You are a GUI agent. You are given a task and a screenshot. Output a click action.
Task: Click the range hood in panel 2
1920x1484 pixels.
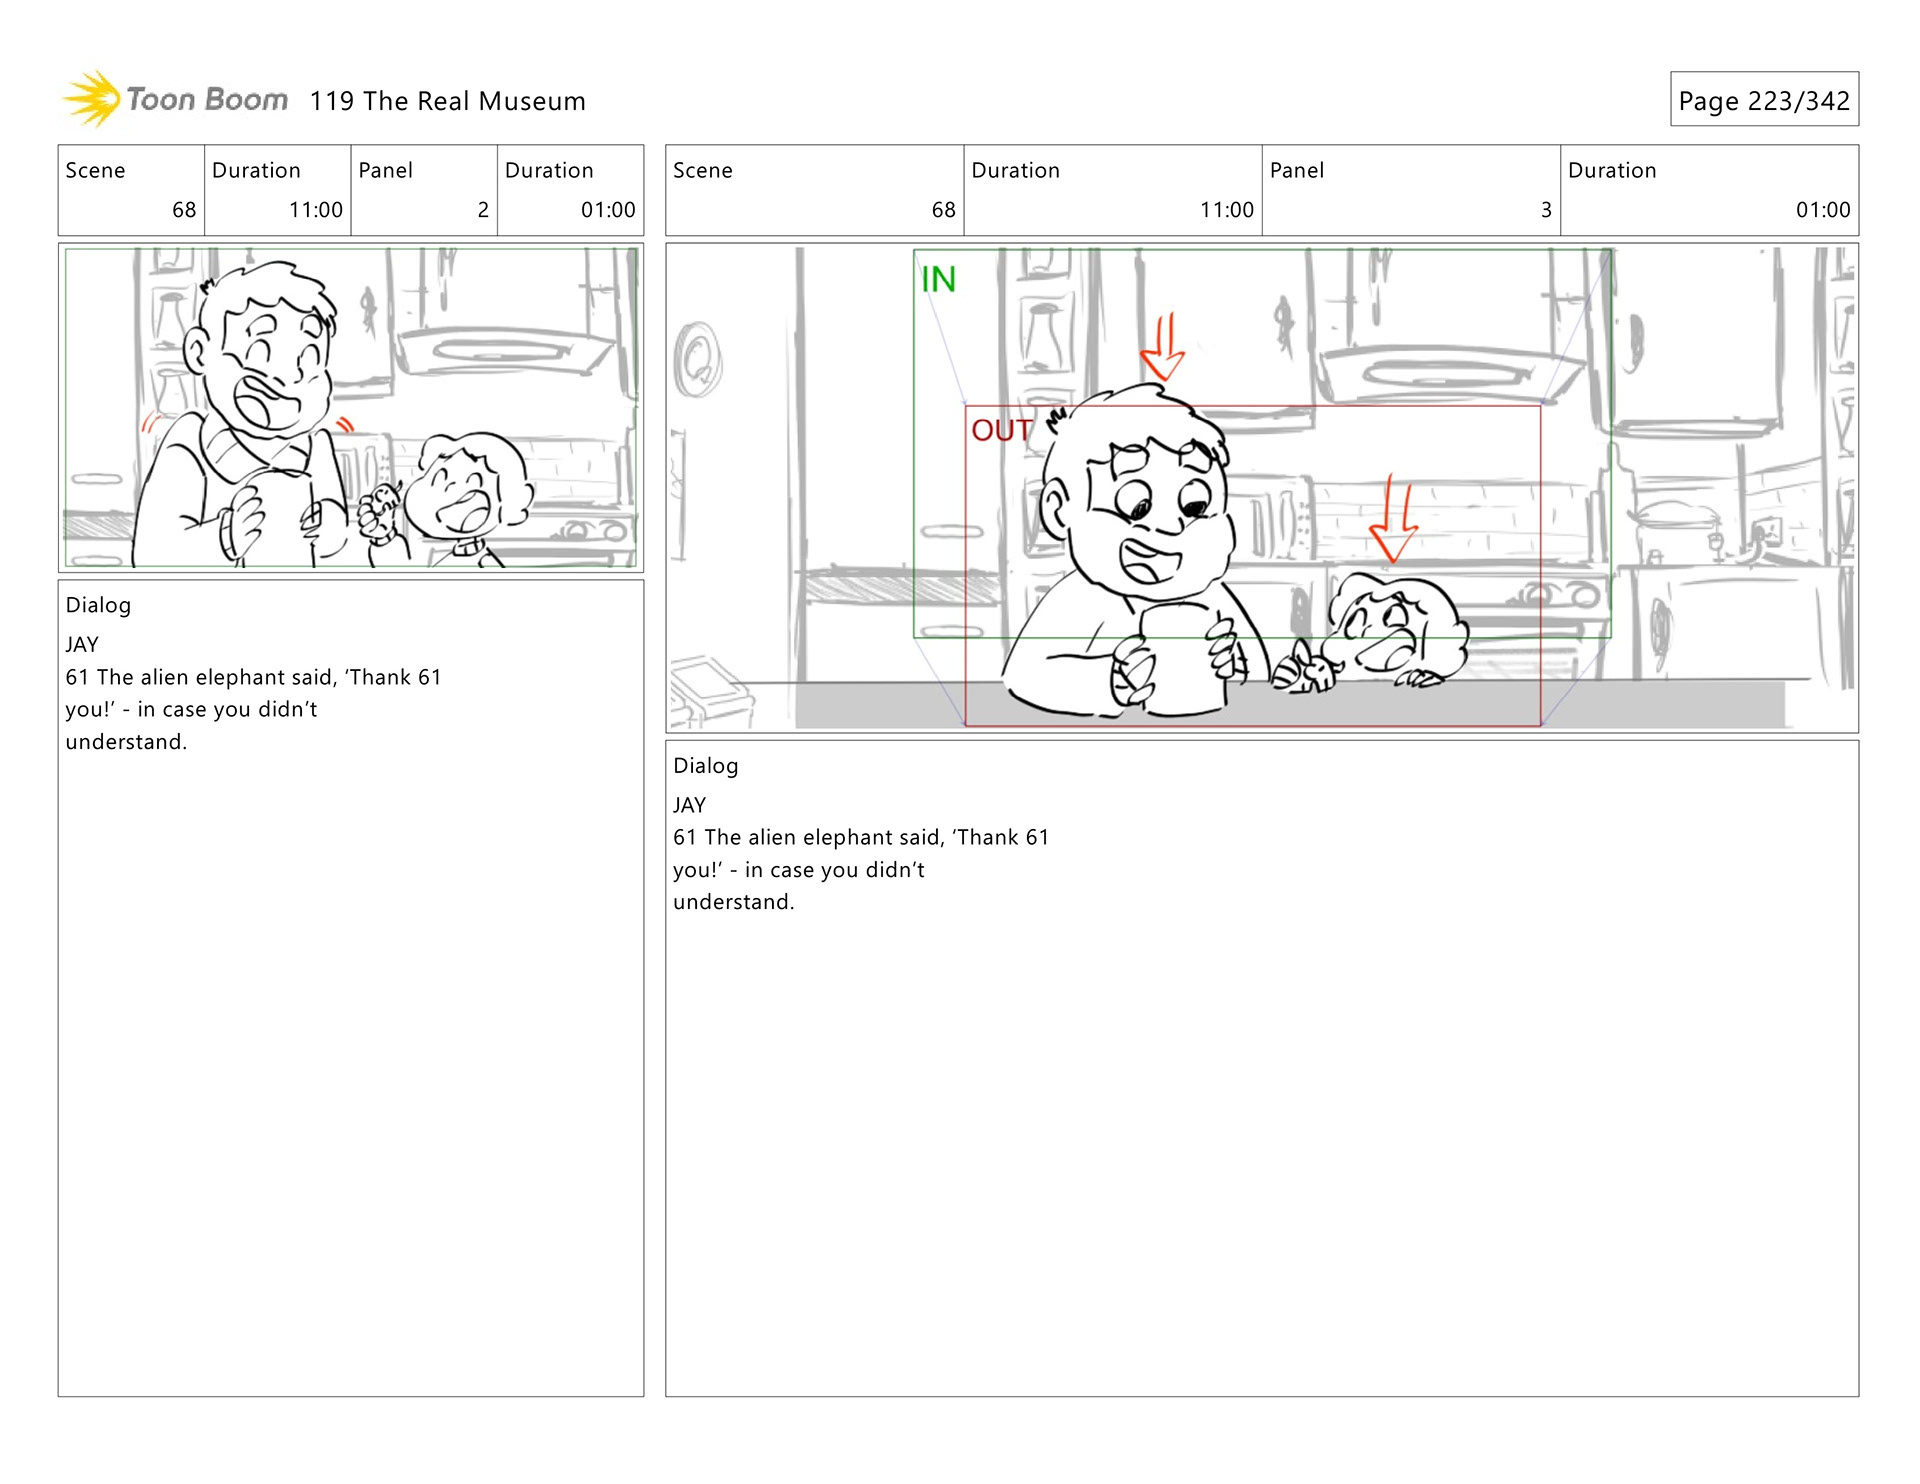503,352
